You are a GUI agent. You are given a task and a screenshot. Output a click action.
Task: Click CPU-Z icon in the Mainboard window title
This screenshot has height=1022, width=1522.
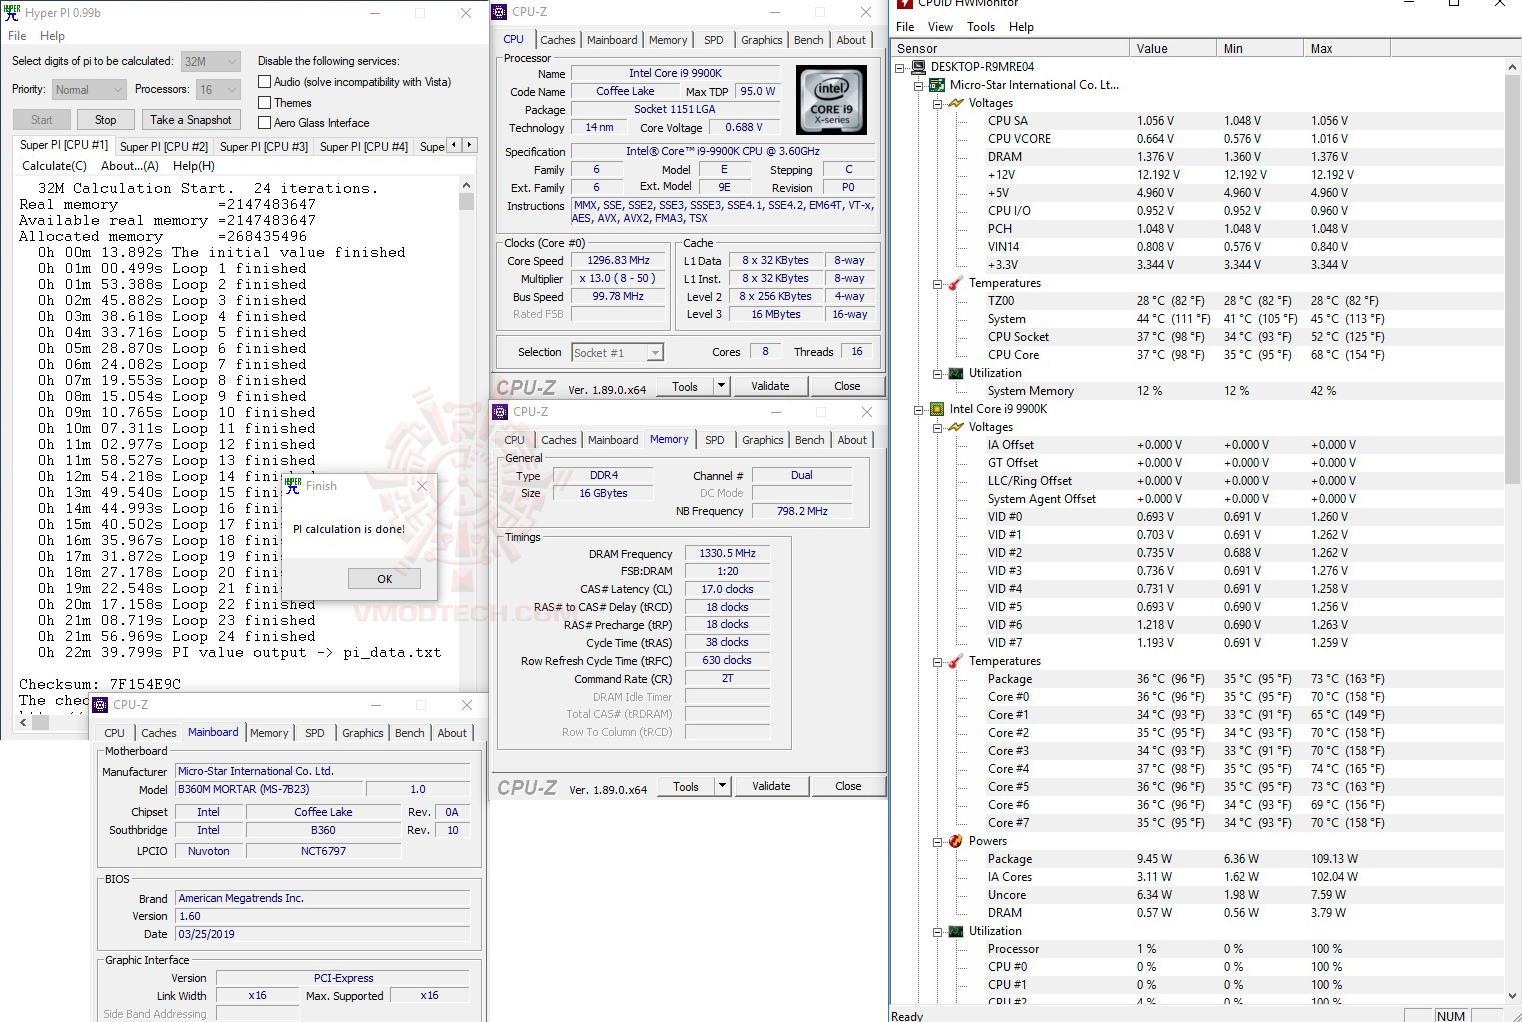pyautogui.click(x=100, y=705)
